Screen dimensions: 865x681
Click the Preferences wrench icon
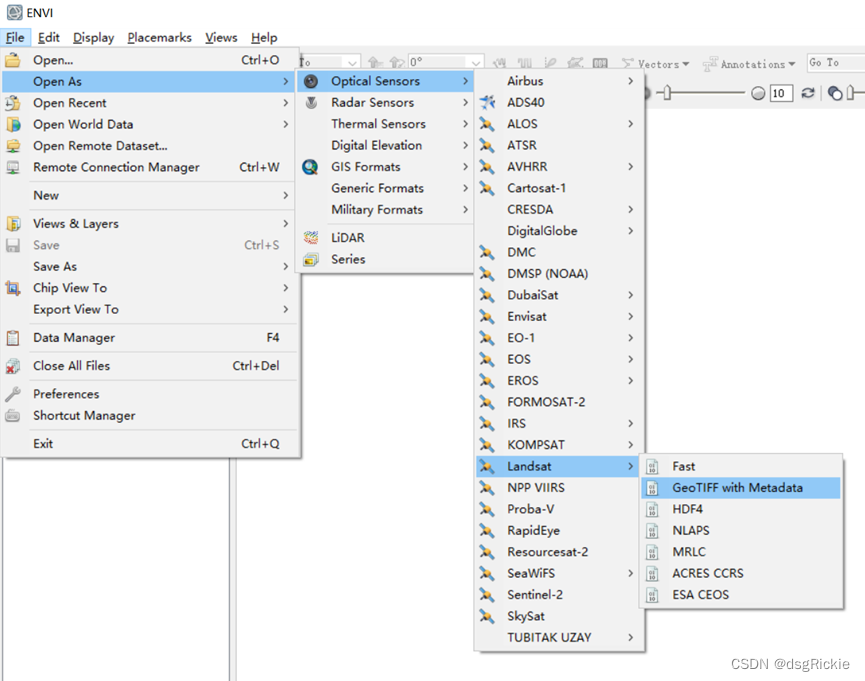pyautogui.click(x=13, y=394)
